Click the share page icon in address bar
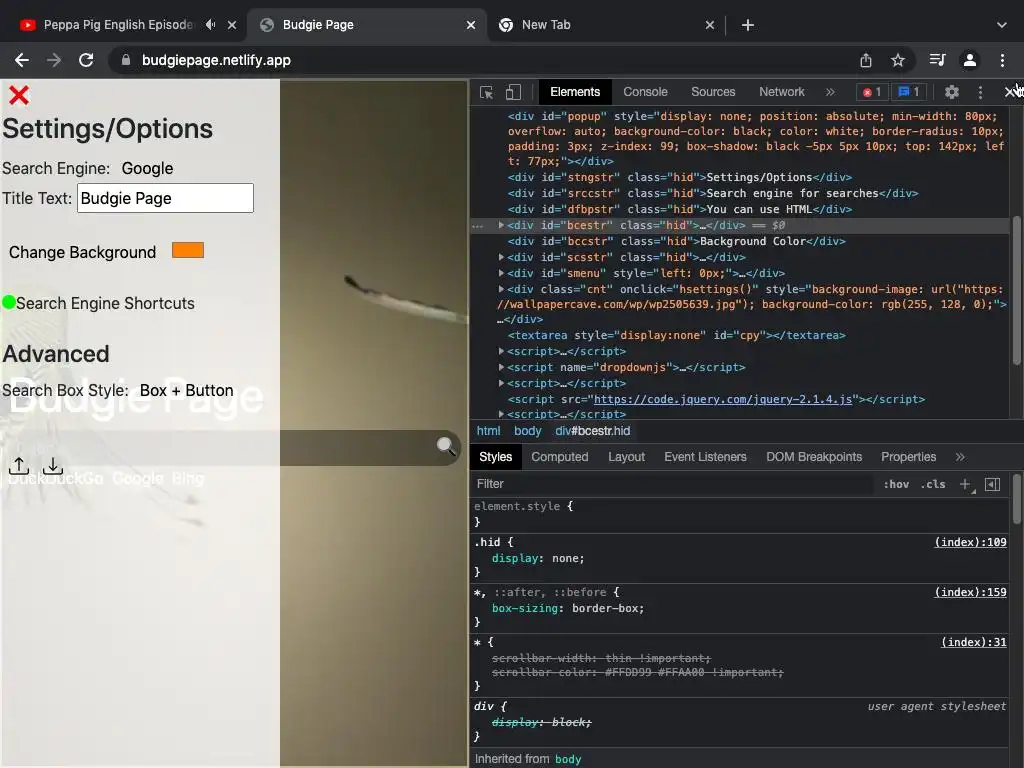The height and width of the screenshot is (768, 1024). (866, 60)
